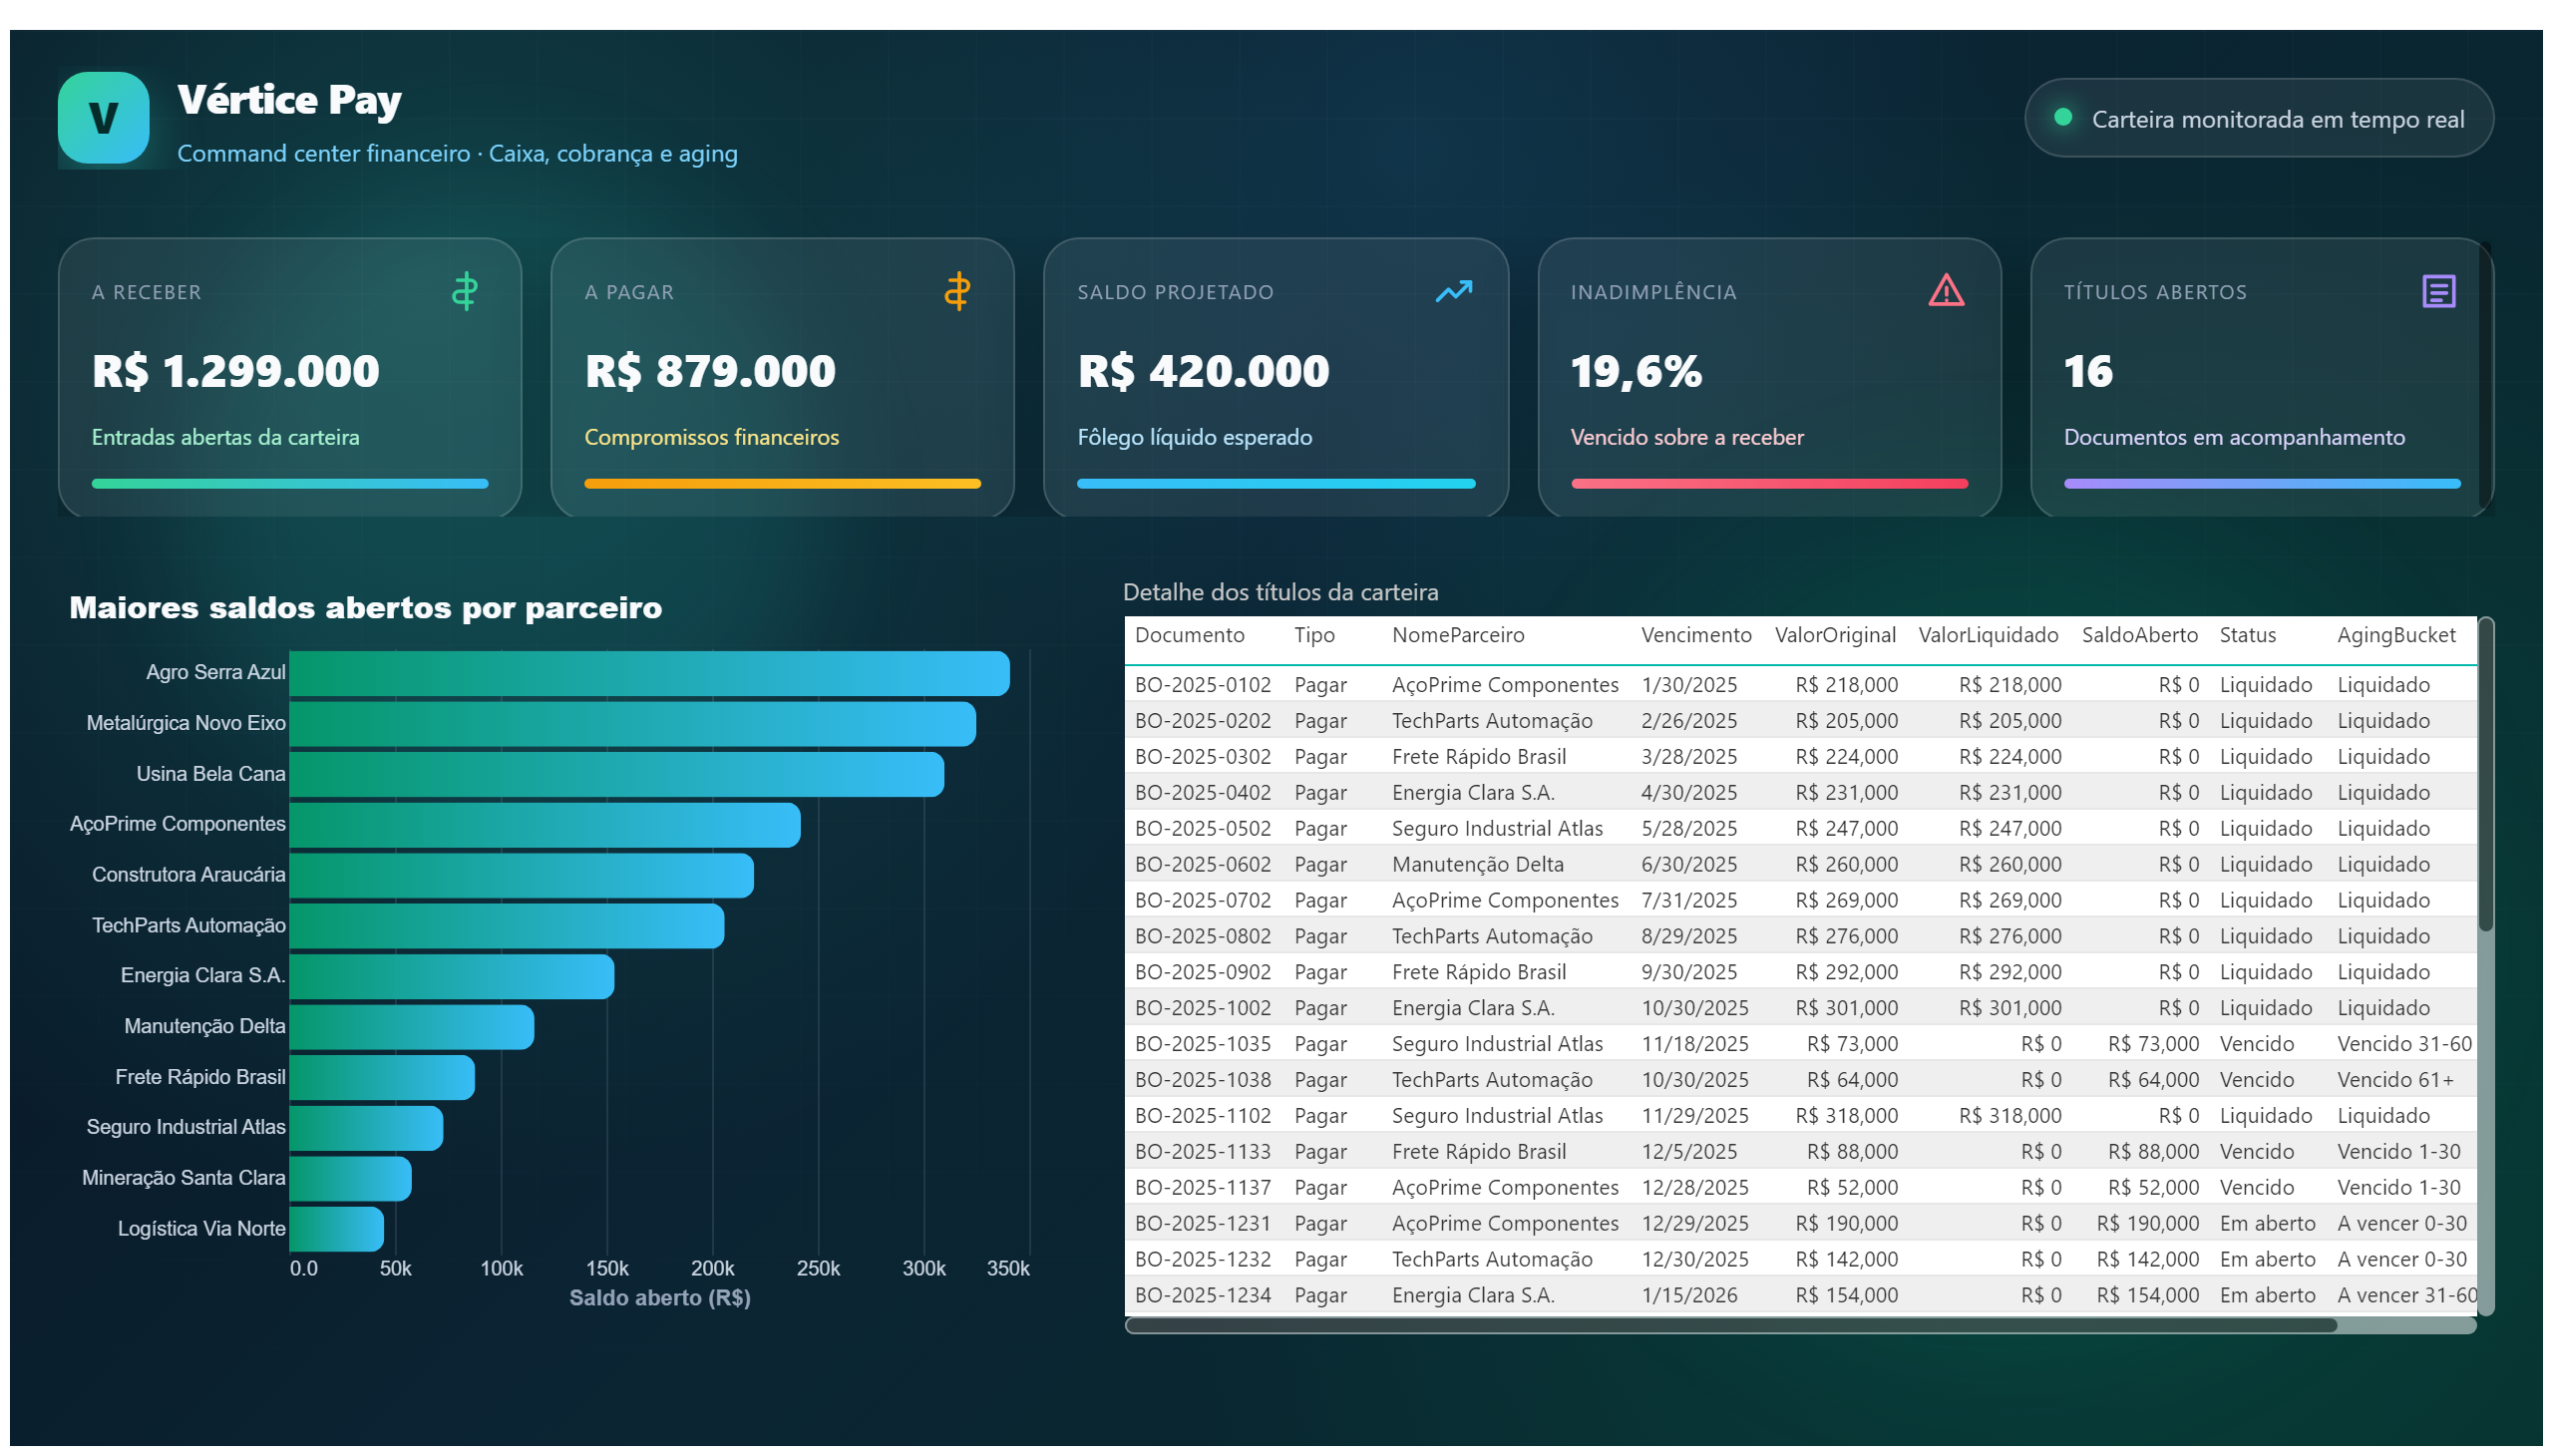The image size is (2553, 1456).
Task: Click the red progress bar under Inadimplência
Action: (1768, 484)
